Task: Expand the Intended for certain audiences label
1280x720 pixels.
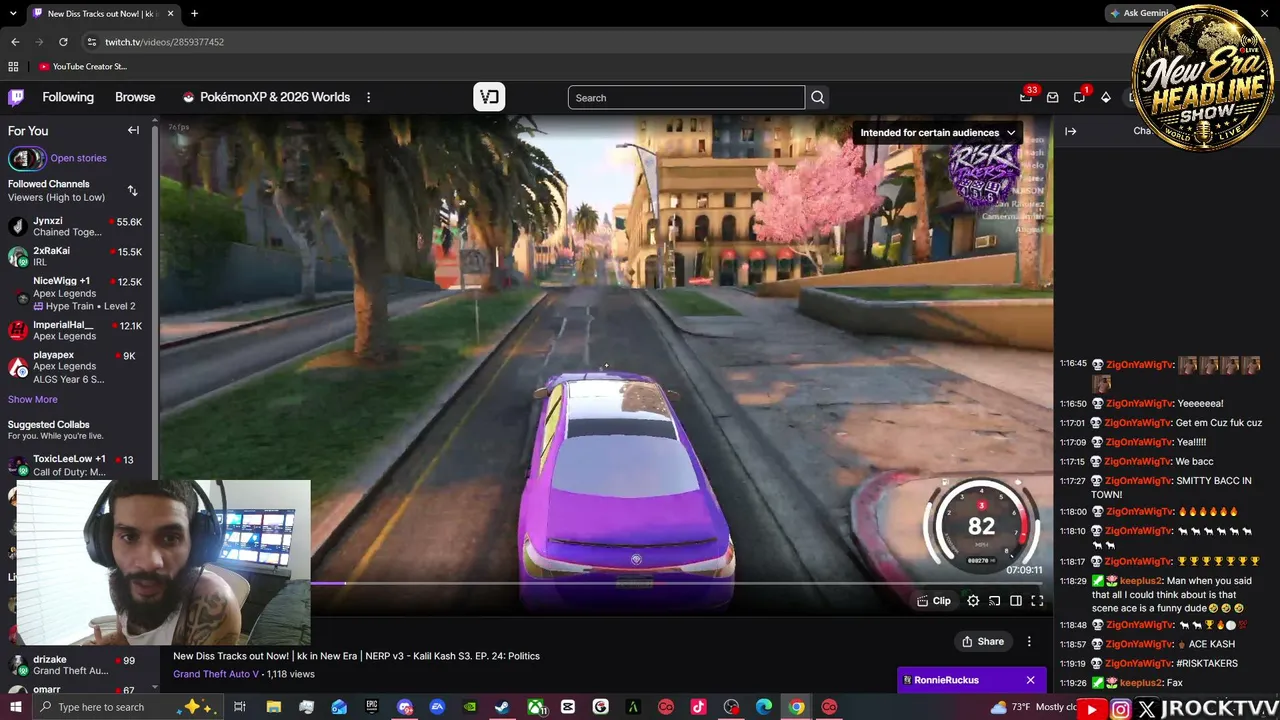Action: tap(938, 132)
